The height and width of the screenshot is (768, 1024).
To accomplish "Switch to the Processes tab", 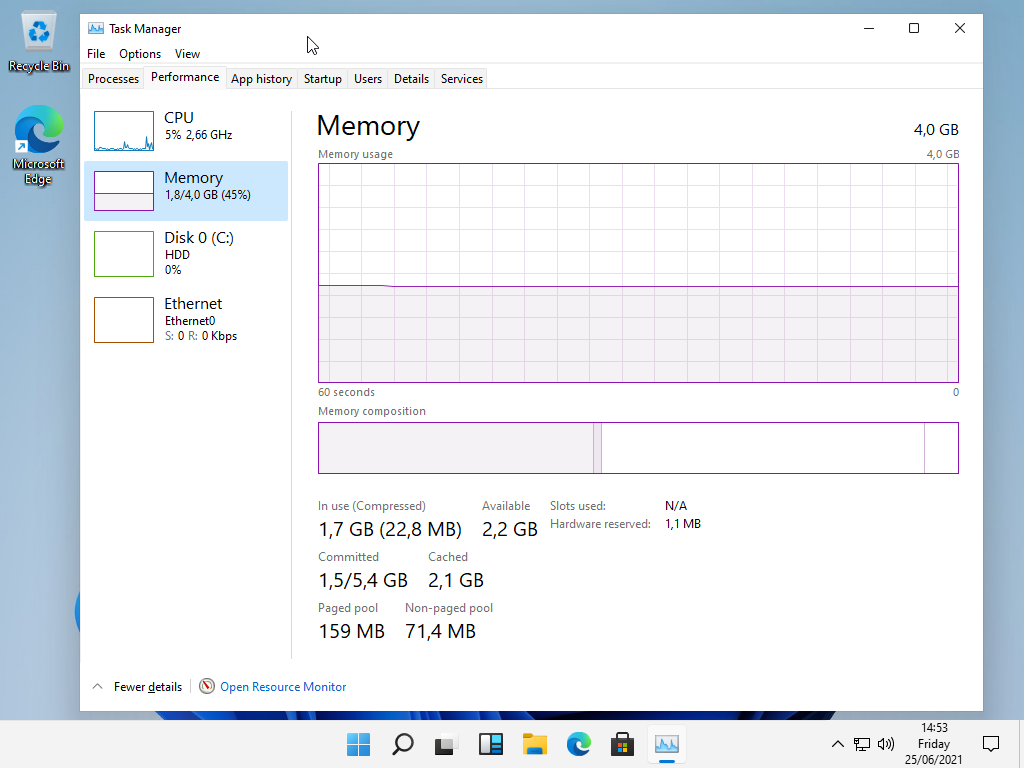I will (113, 79).
